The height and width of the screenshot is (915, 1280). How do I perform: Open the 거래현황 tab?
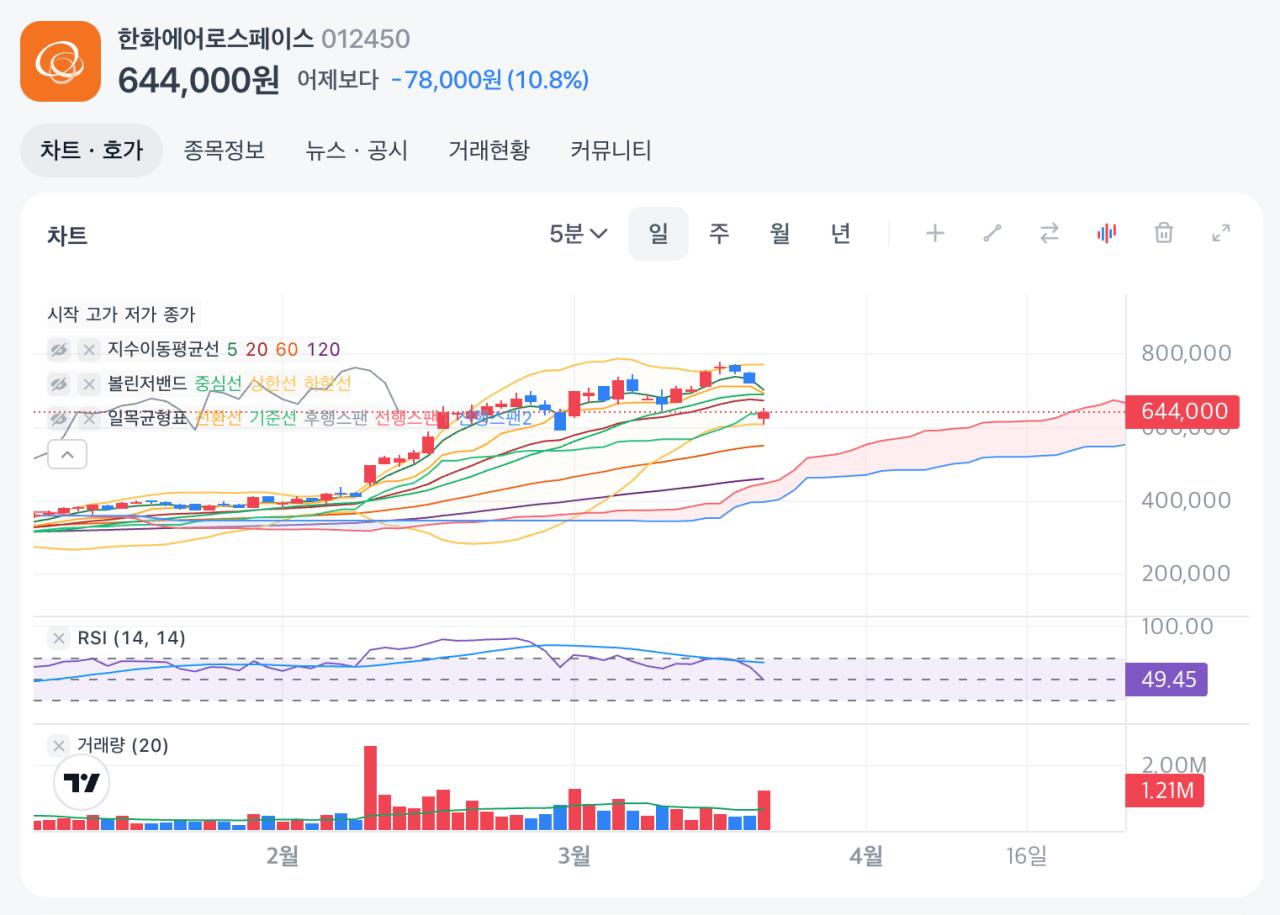(x=489, y=151)
